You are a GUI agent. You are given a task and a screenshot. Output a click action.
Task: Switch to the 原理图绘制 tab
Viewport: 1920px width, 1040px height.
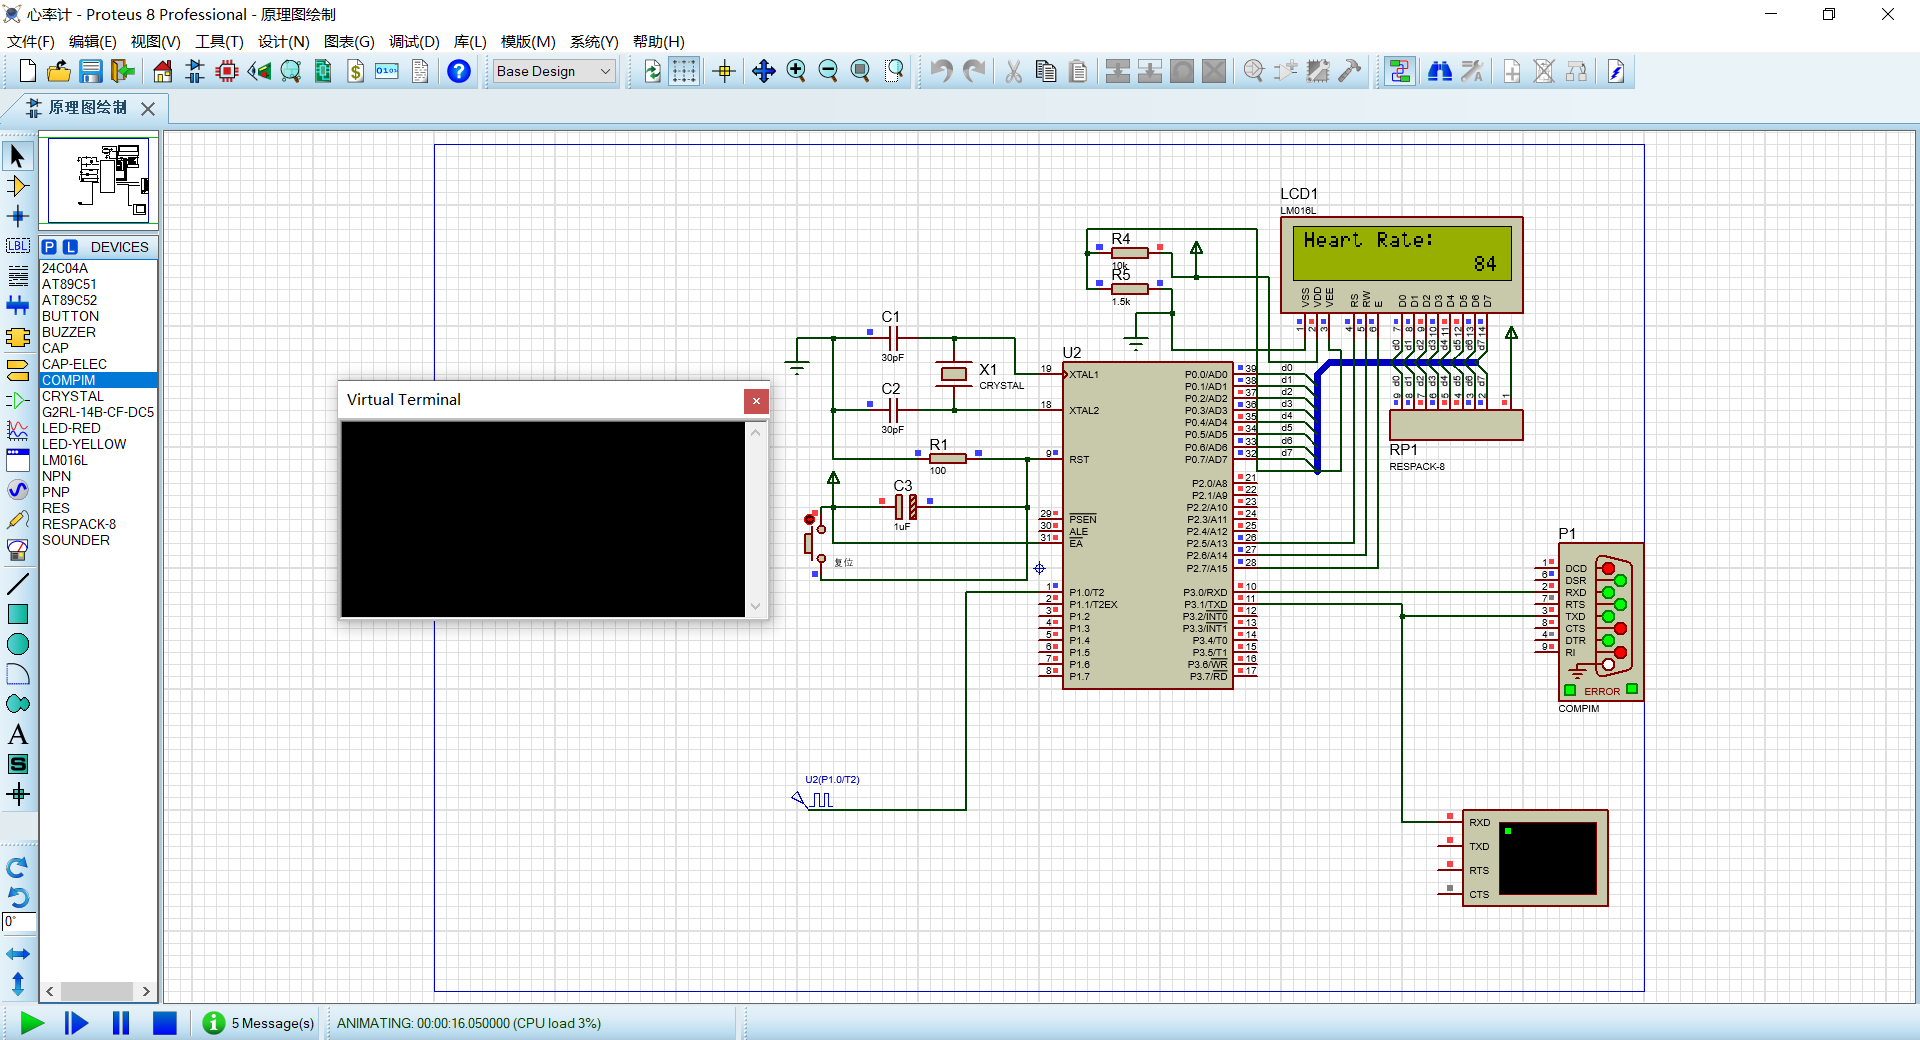pyautogui.click(x=88, y=107)
